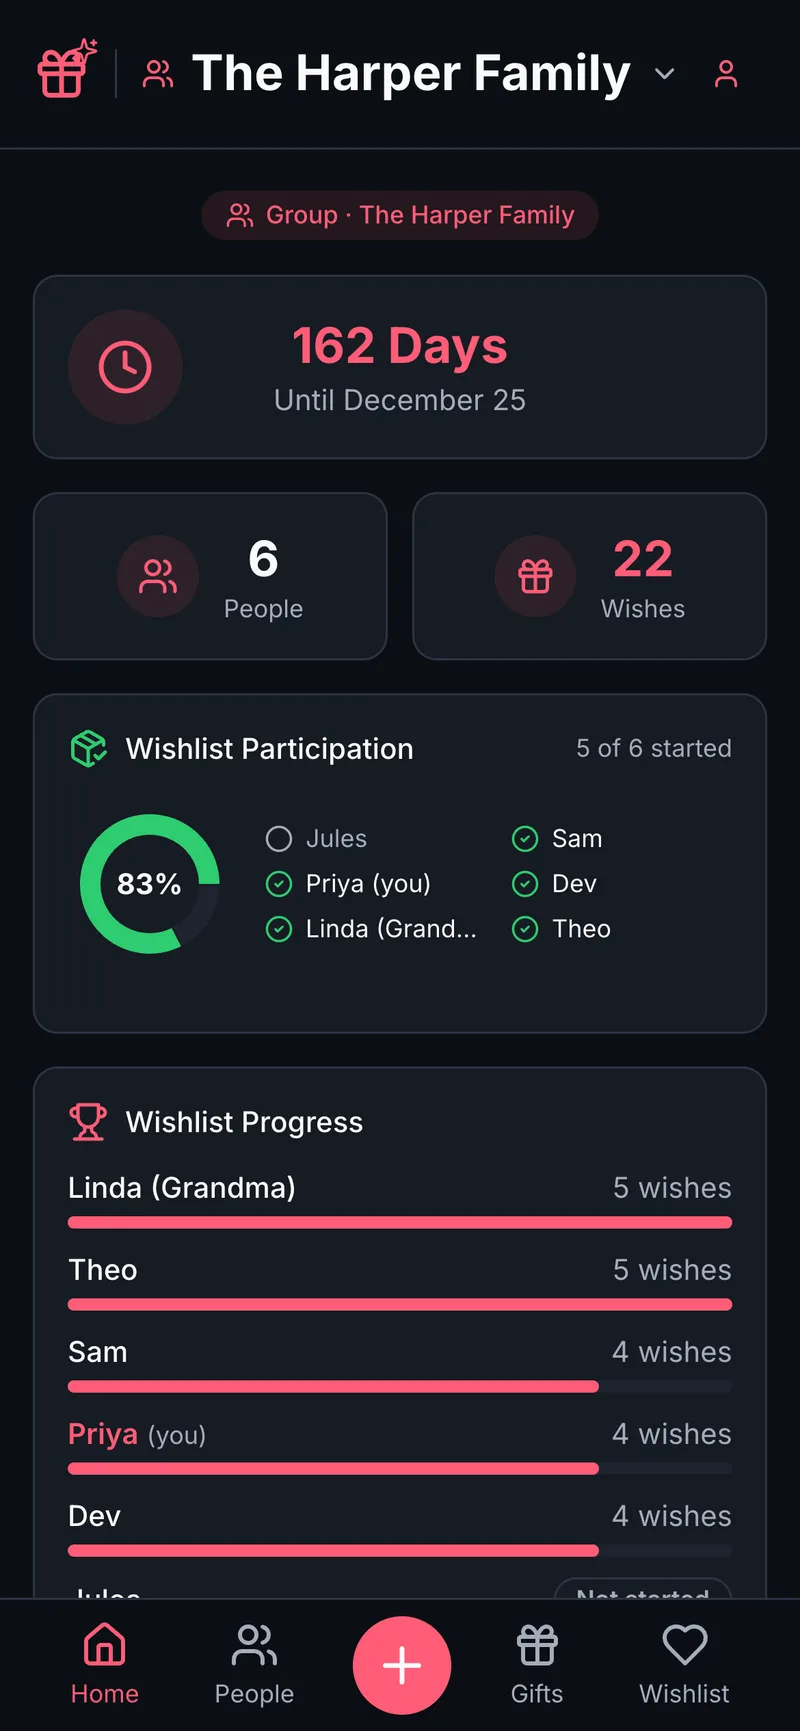Open the user profile icon
Viewport: 800px width, 1731px height.
(x=726, y=74)
